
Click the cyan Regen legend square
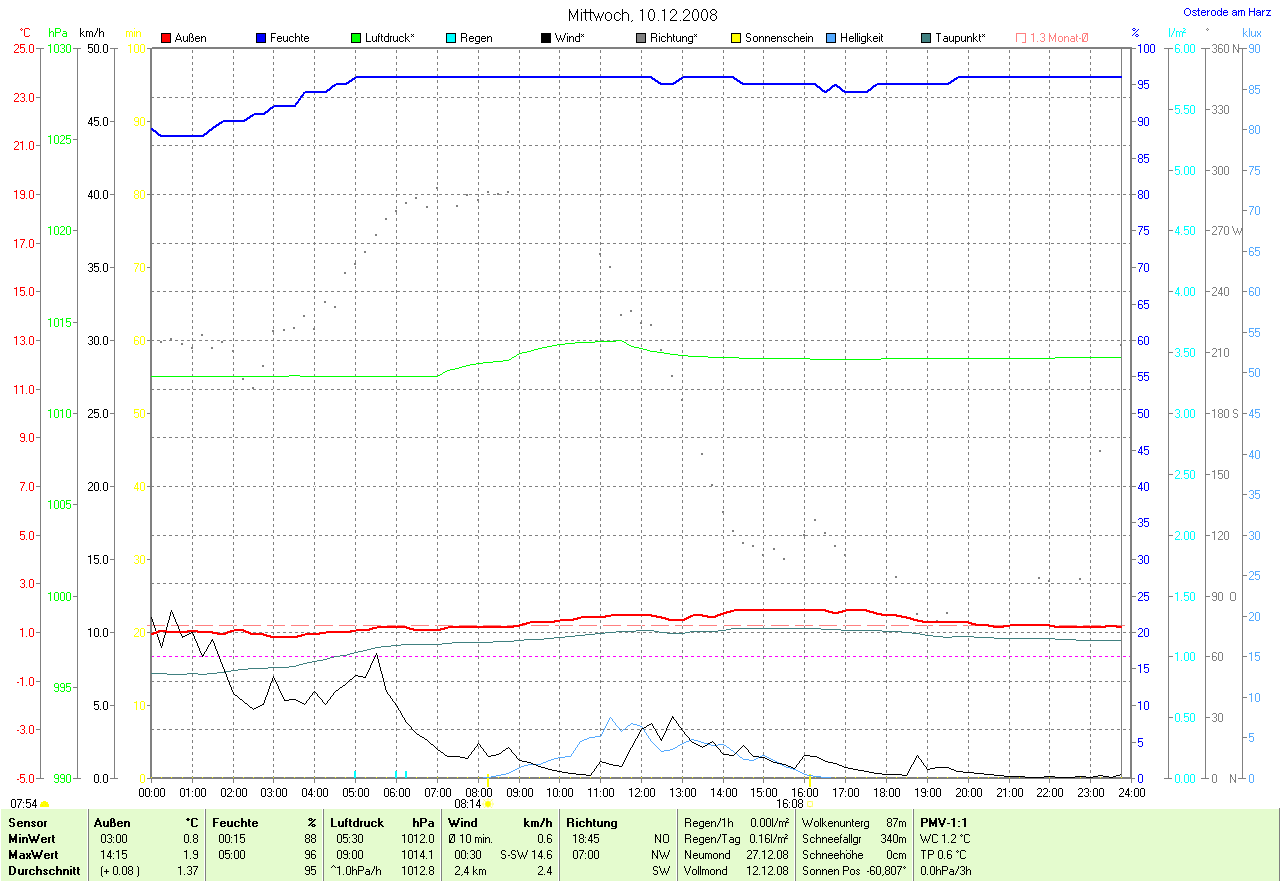(x=451, y=38)
